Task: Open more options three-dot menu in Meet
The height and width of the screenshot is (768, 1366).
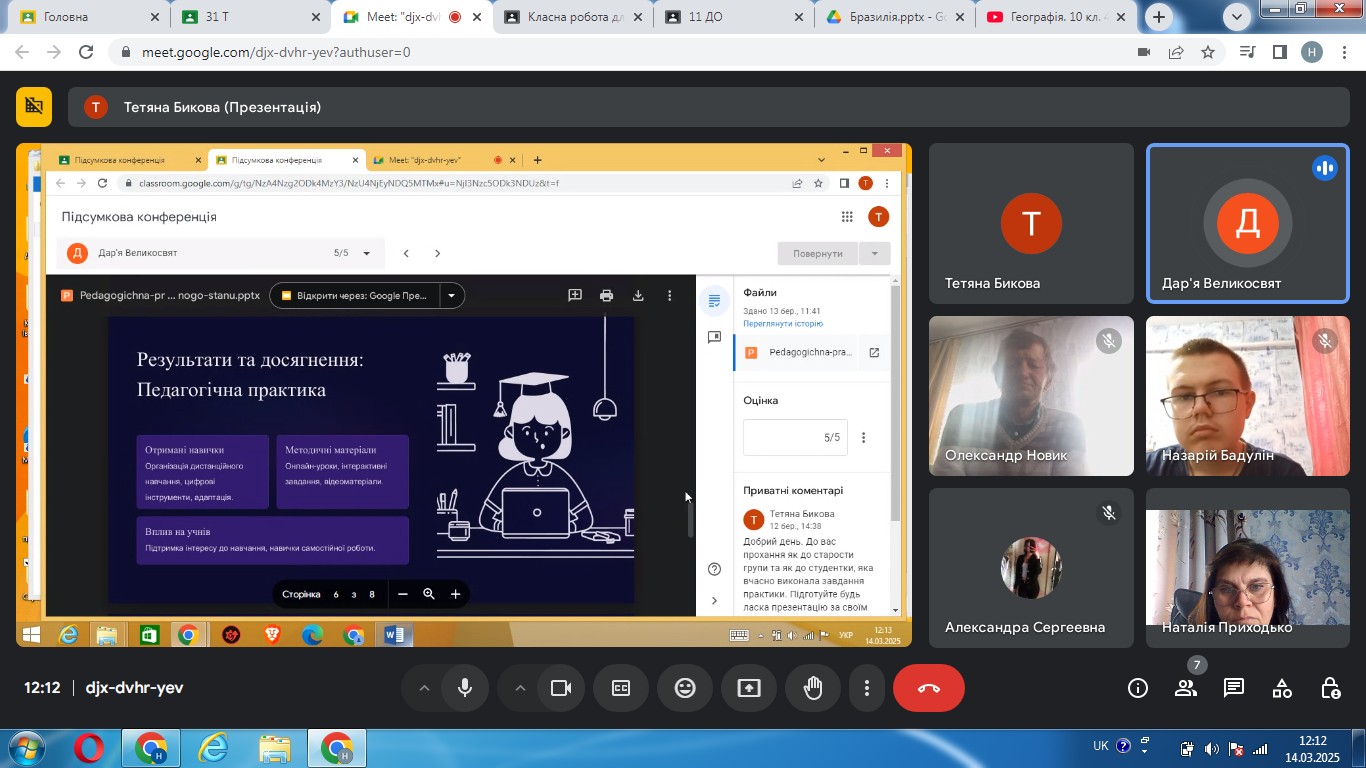Action: coord(867,688)
